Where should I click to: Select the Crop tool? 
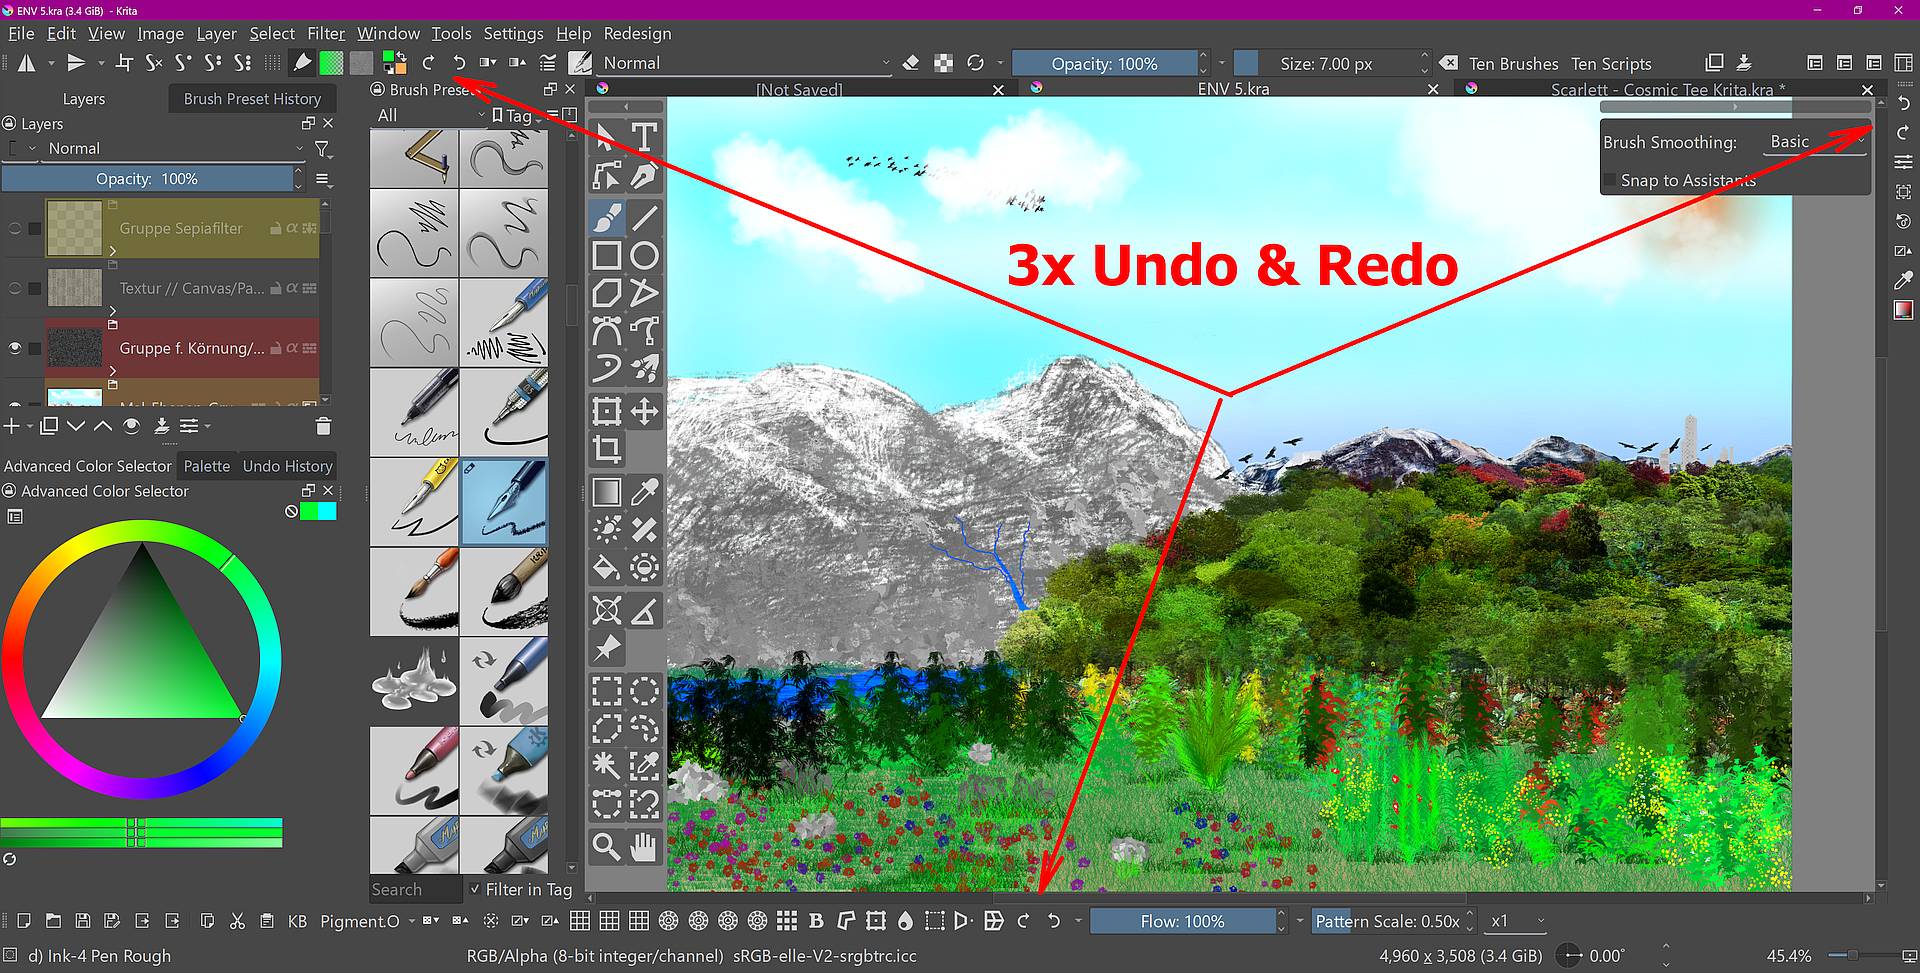pos(606,449)
